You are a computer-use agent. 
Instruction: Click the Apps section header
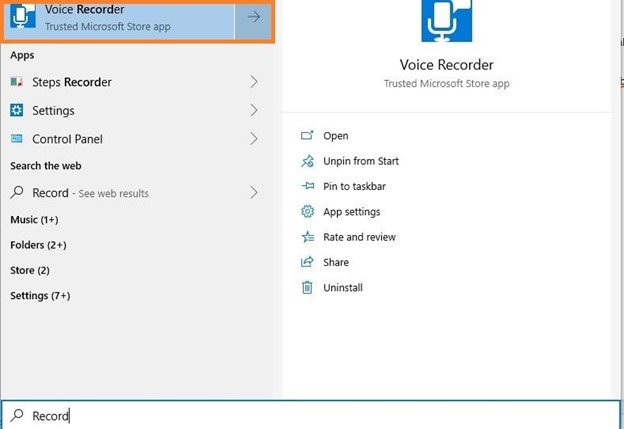click(22, 55)
